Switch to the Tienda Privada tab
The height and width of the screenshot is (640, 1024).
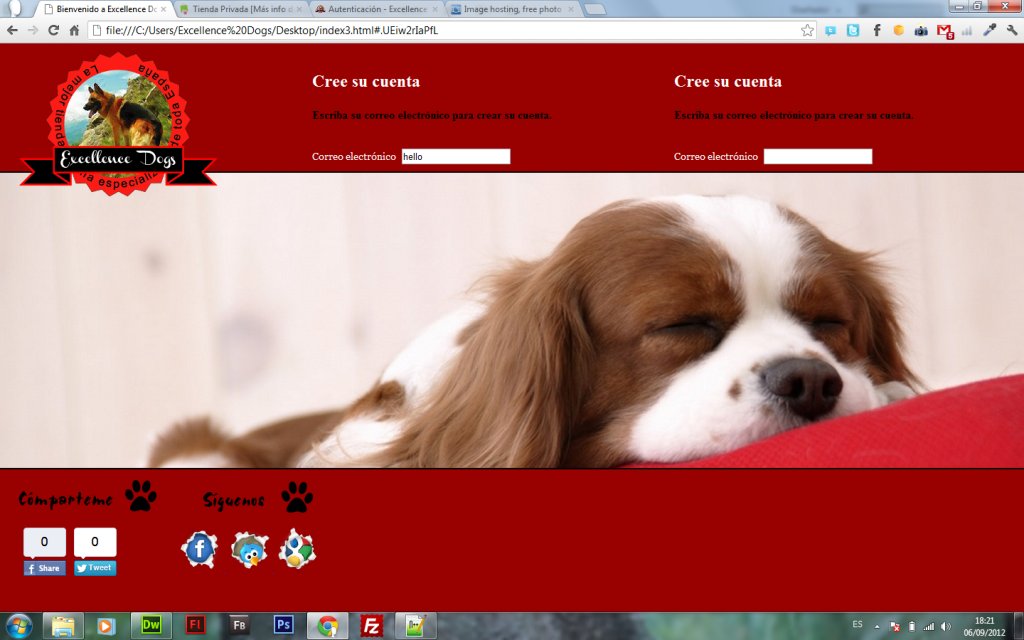coord(240,9)
